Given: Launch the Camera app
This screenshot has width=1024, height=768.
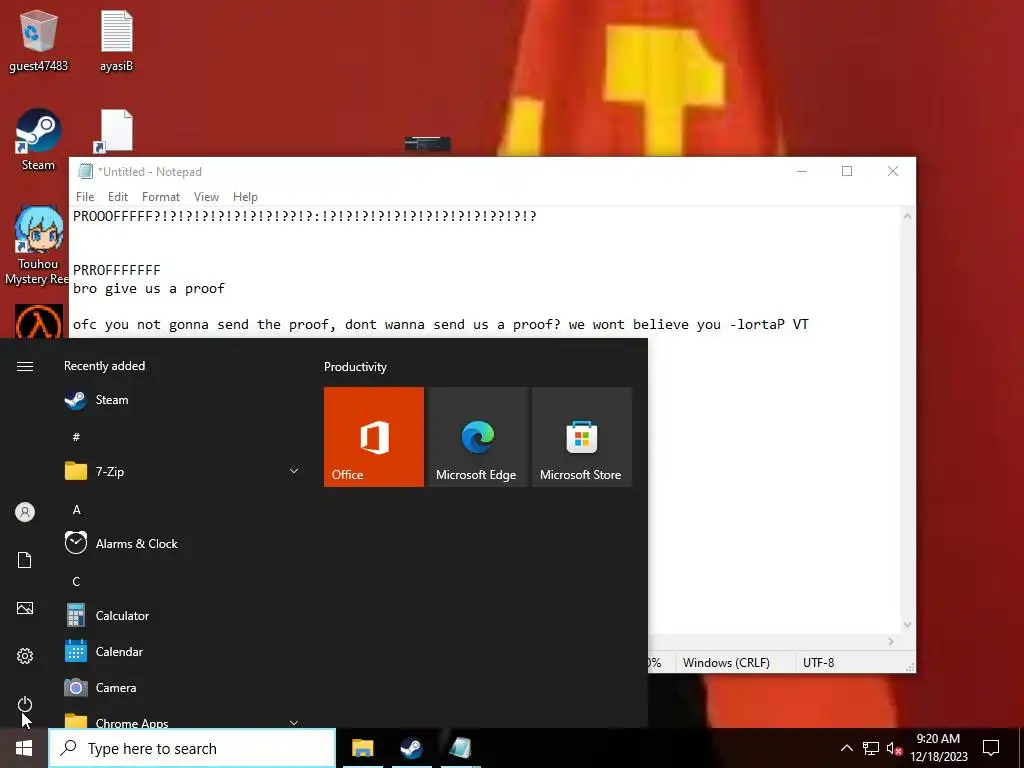Looking at the screenshot, I should pos(183,687).
